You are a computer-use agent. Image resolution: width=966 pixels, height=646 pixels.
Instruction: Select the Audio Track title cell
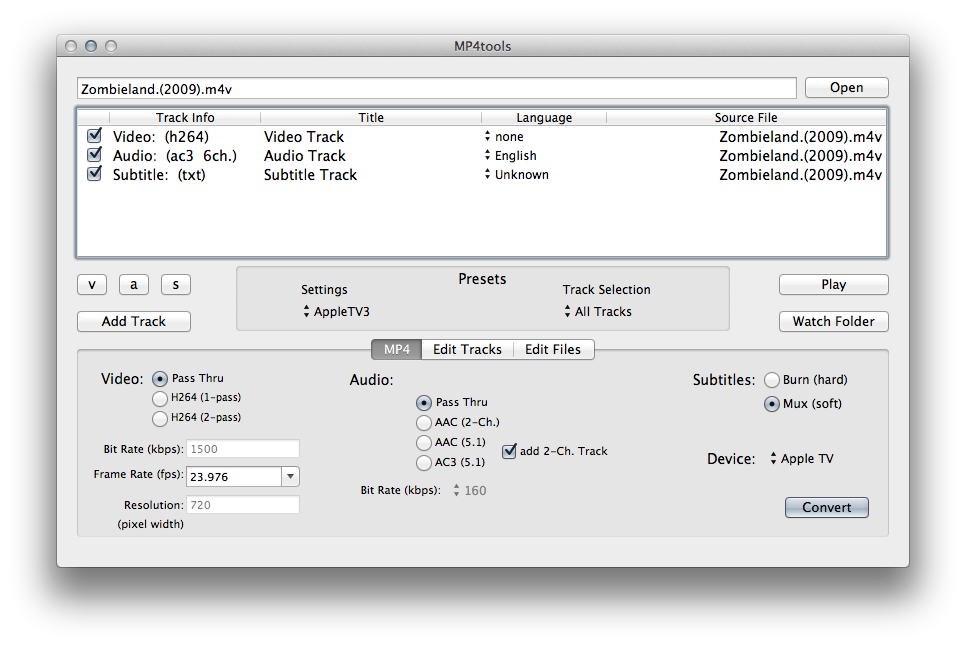(304, 156)
